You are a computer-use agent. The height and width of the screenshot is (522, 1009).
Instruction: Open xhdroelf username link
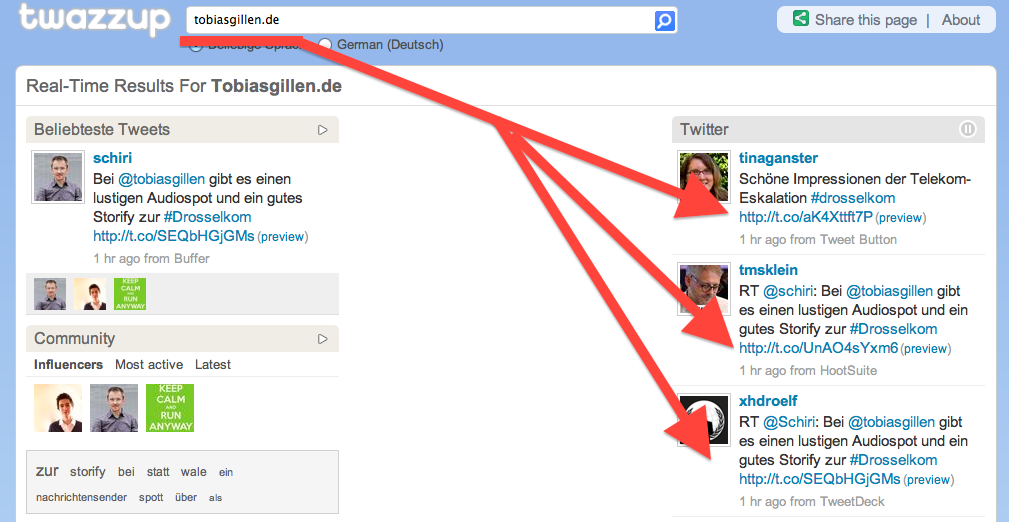[x=768, y=402]
